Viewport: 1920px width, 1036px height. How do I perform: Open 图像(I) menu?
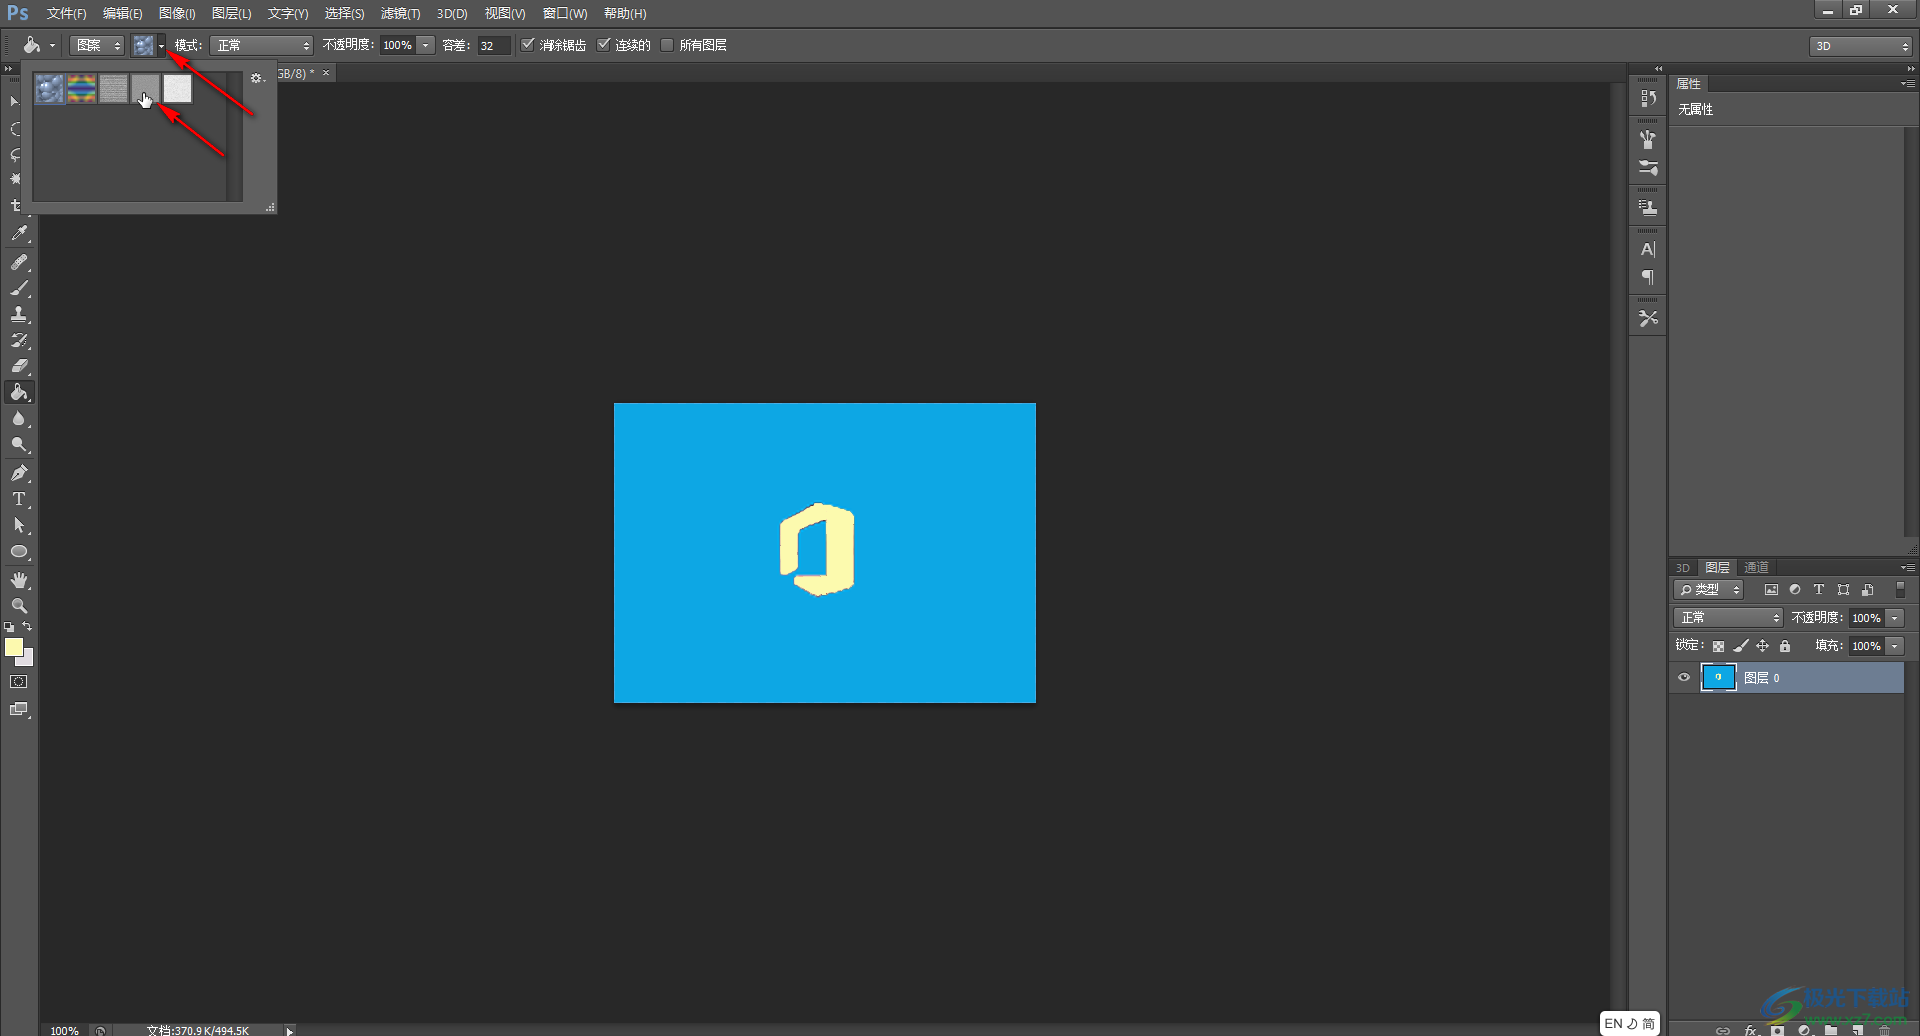pos(177,14)
